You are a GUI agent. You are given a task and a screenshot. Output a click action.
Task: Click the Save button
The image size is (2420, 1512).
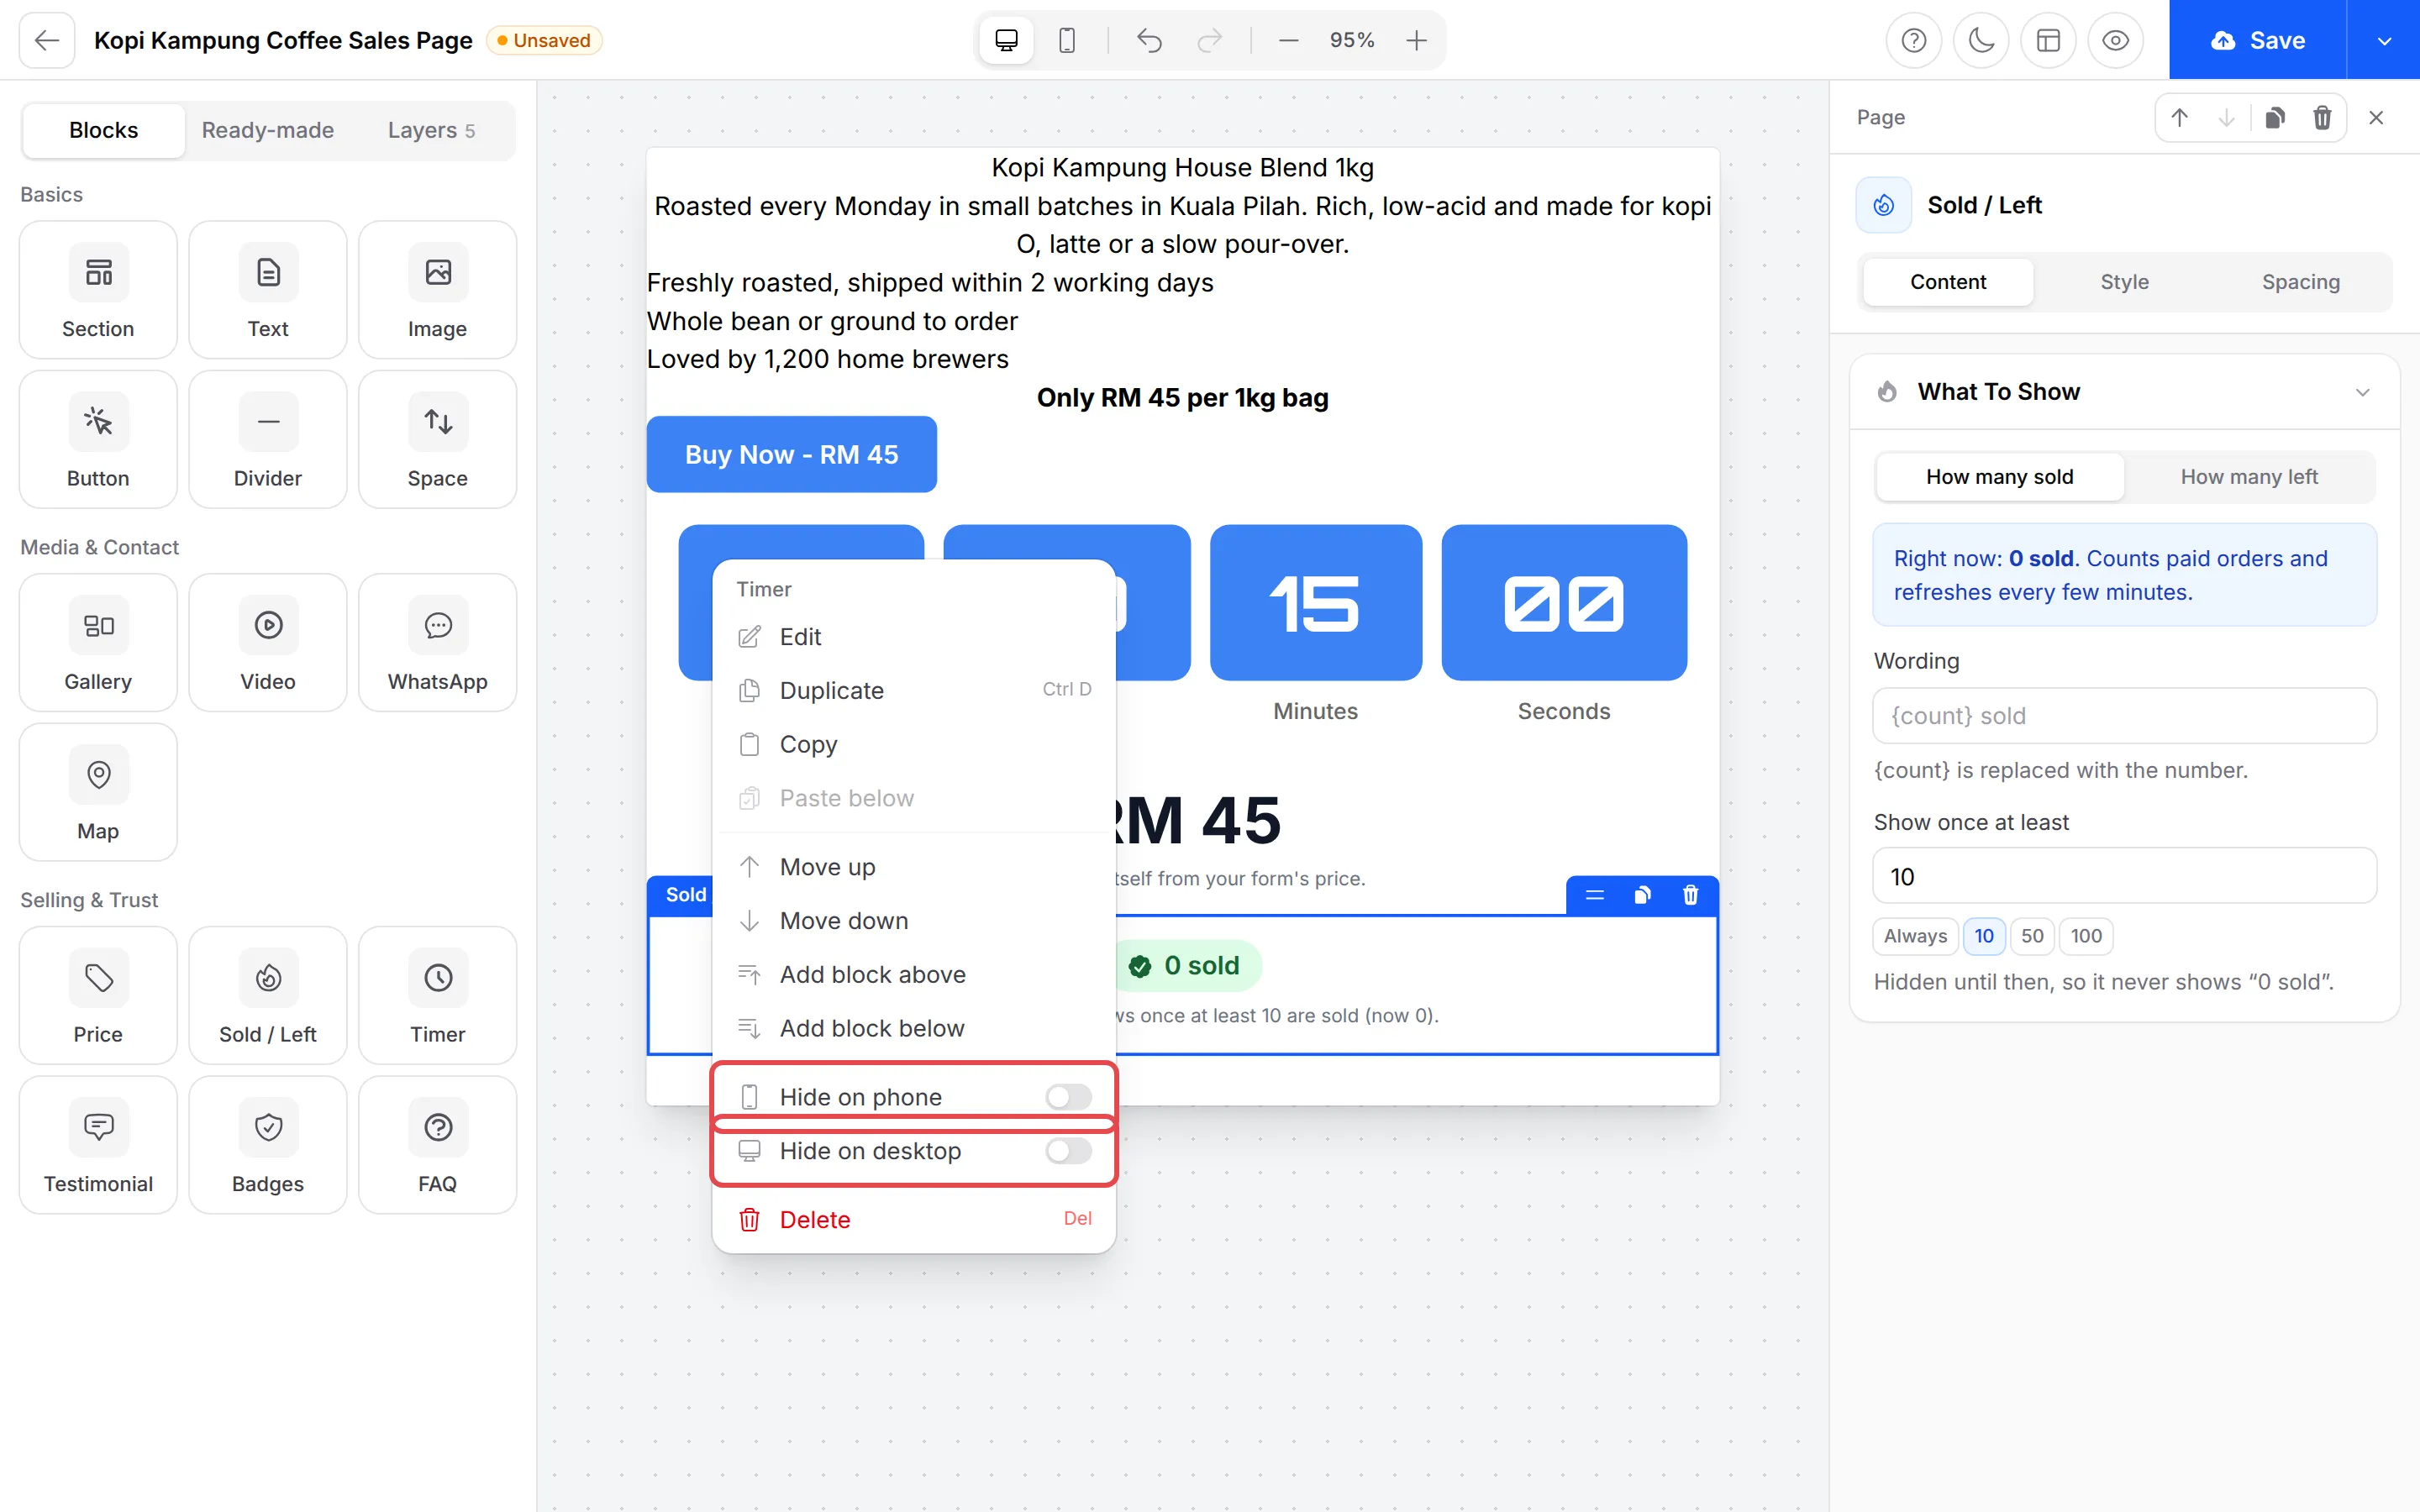[x=2258, y=40]
